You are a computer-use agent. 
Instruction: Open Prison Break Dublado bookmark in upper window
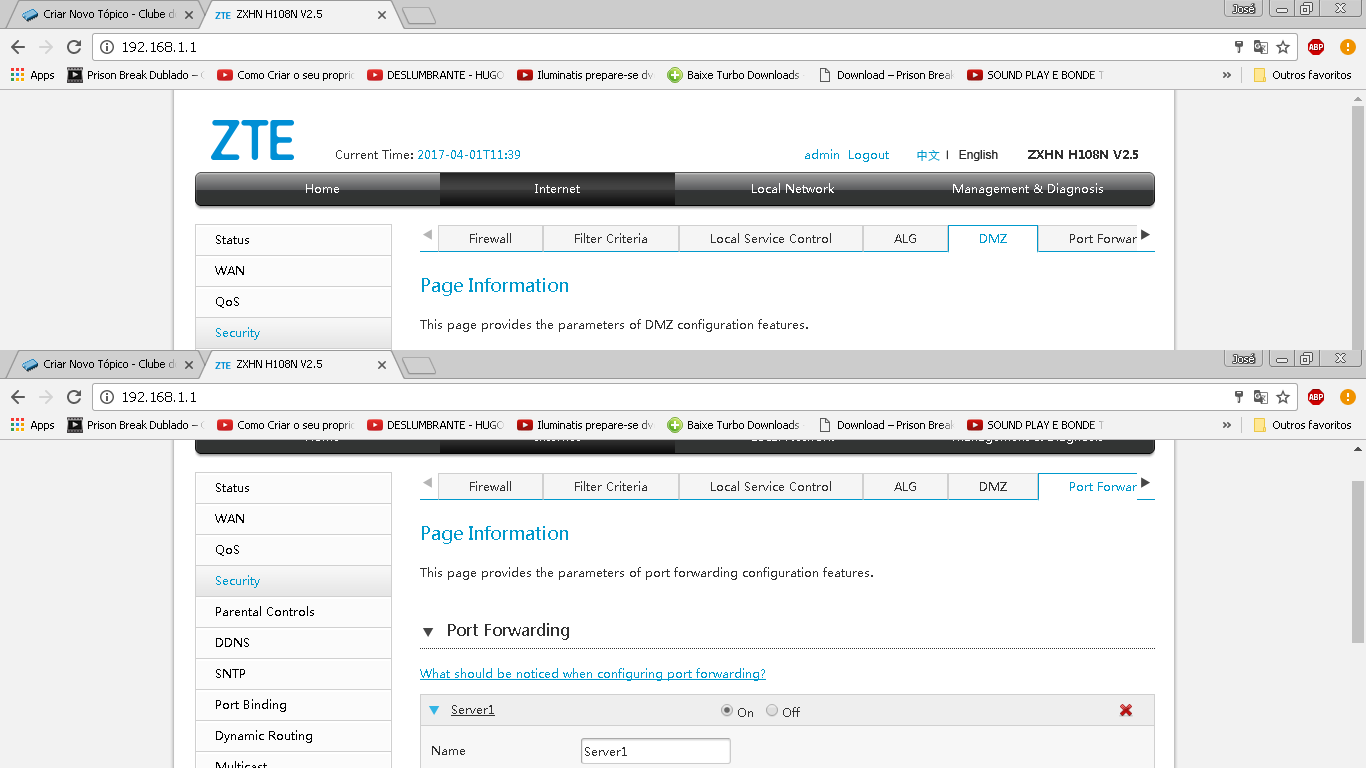point(135,75)
